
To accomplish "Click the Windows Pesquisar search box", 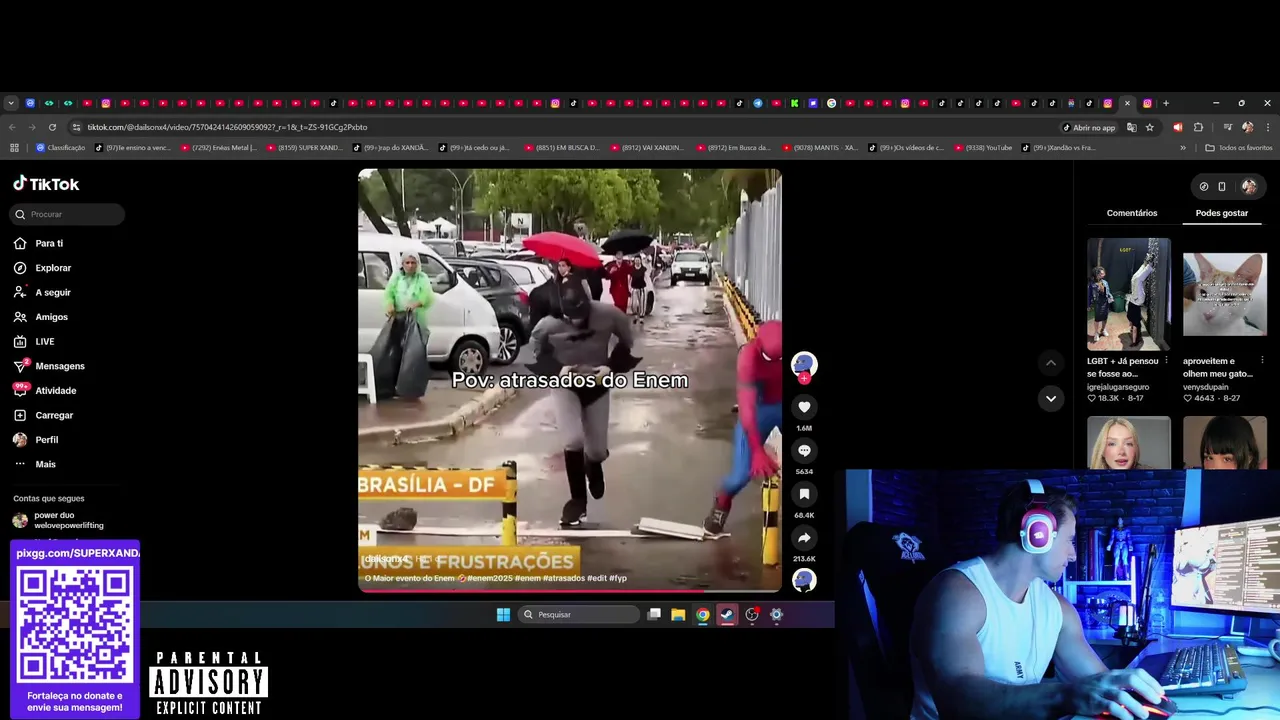I will click(x=579, y=615).
